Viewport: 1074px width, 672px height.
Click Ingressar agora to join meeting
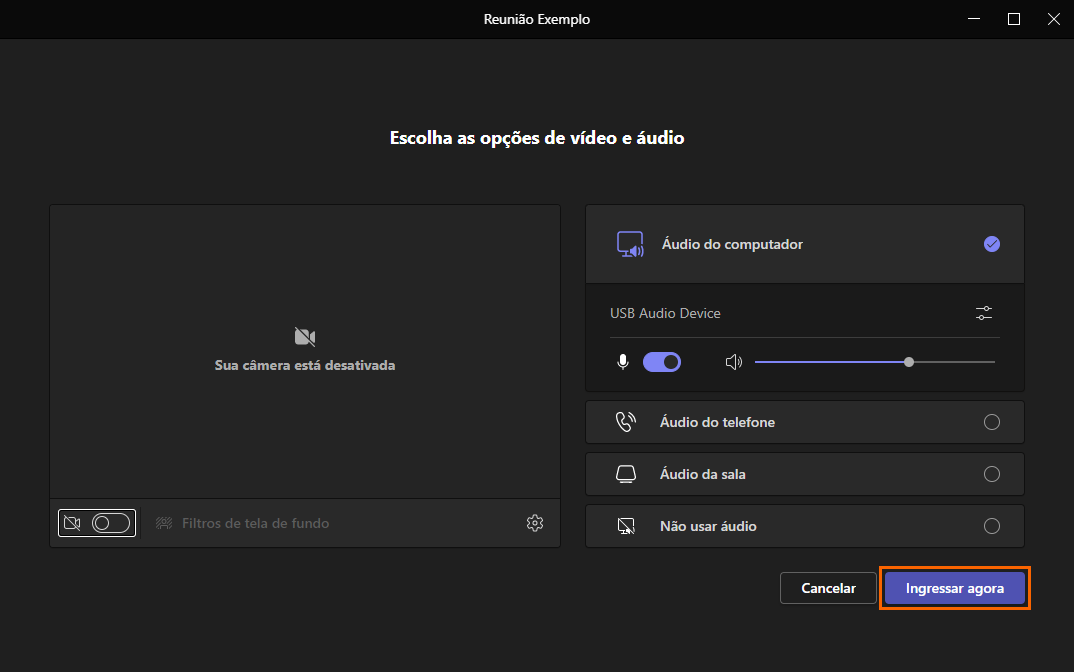[955, 588]
